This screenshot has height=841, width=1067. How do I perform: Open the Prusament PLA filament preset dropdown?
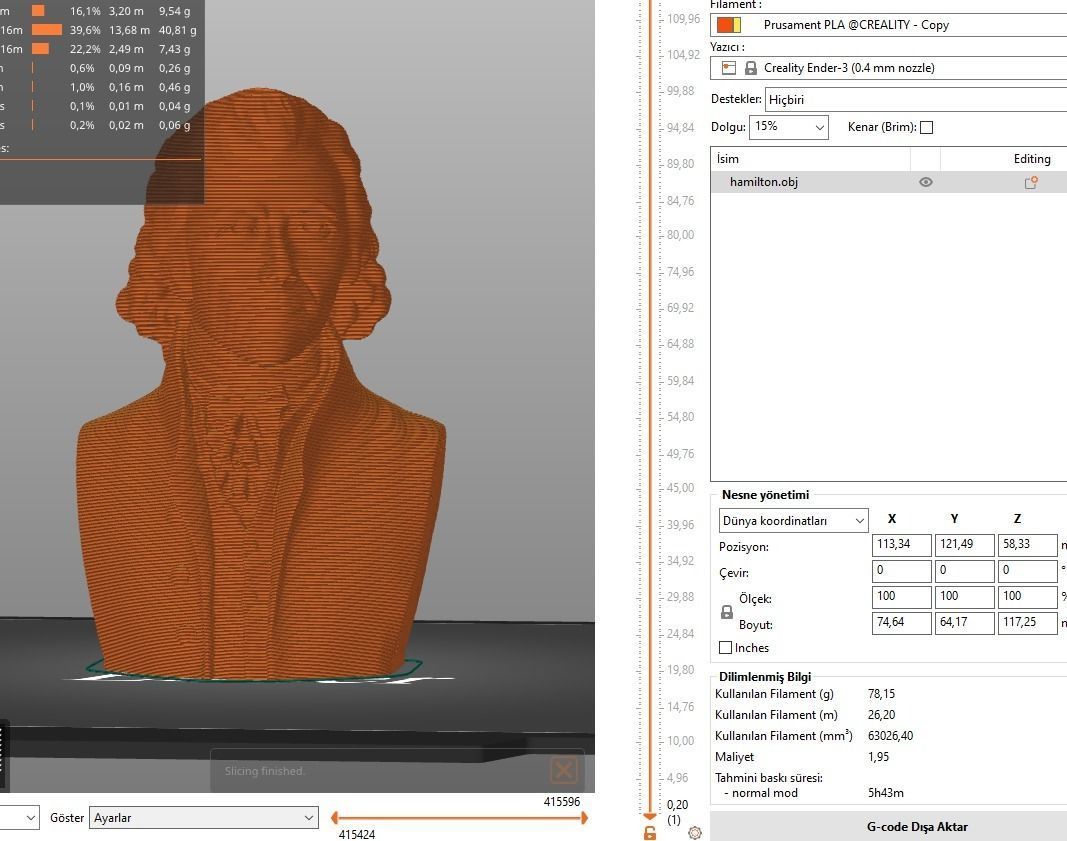coord(889,25)
